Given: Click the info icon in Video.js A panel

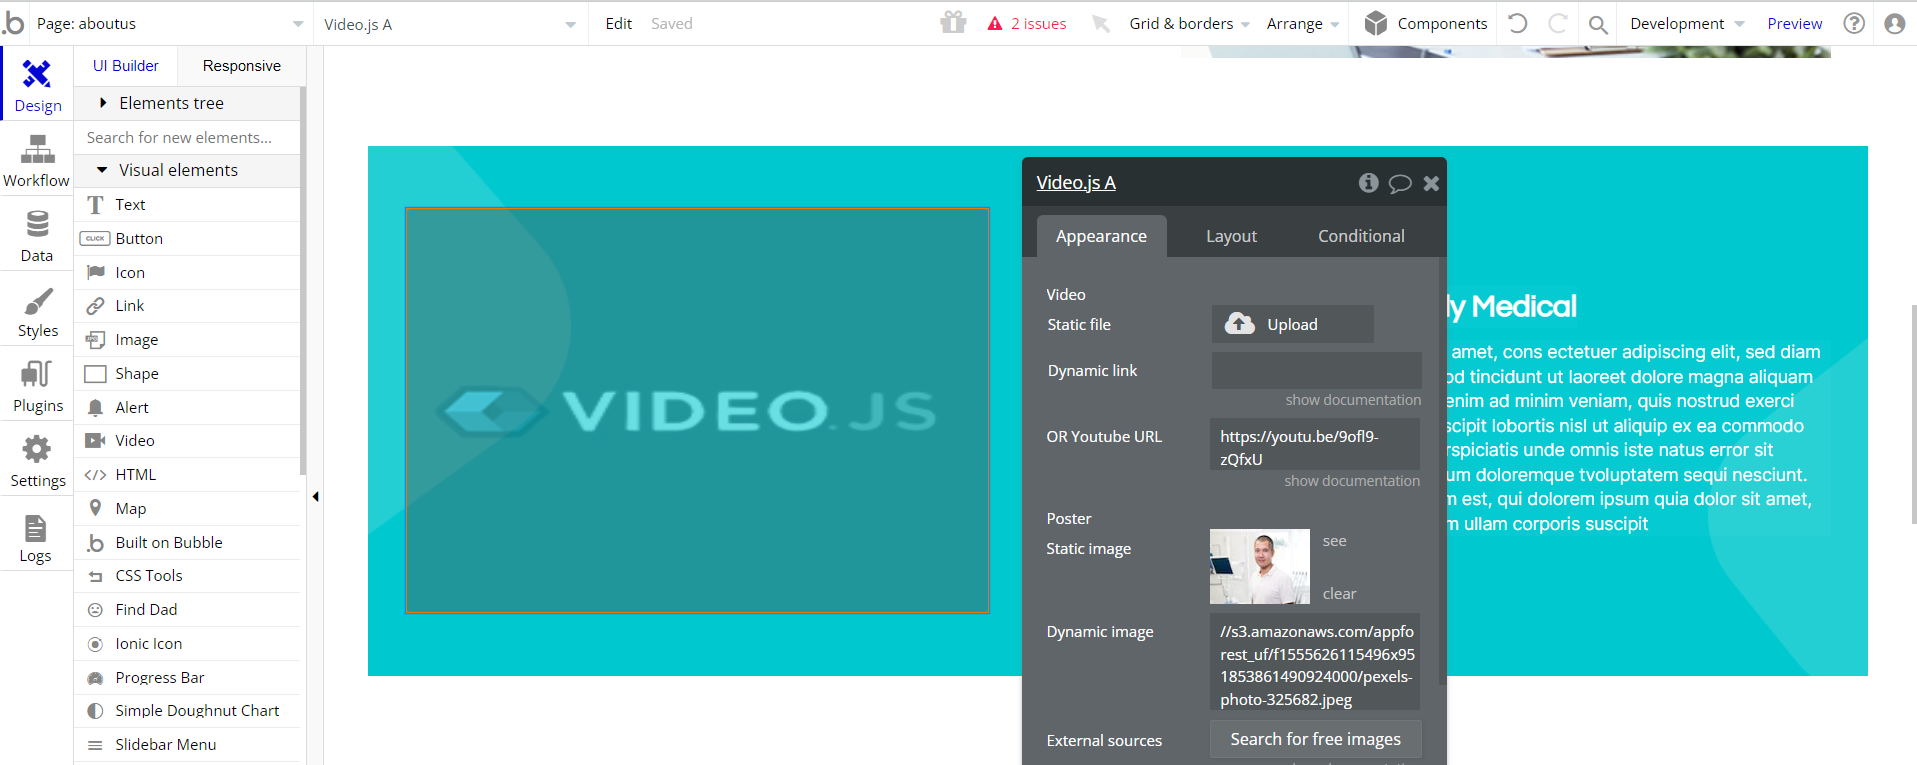Looking at the screenshot, I should coord(1368,182).
